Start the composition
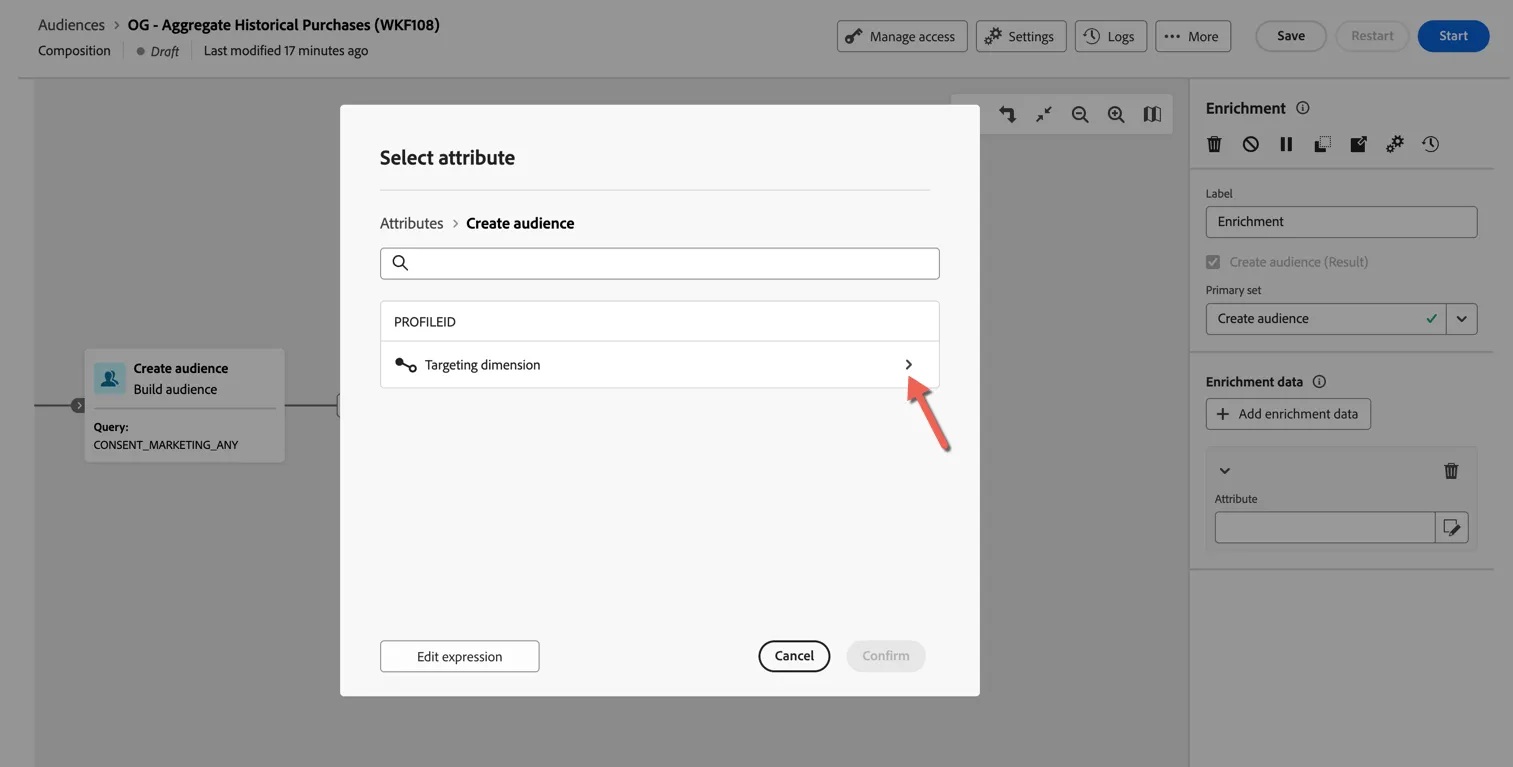 tap(1453, 36)
